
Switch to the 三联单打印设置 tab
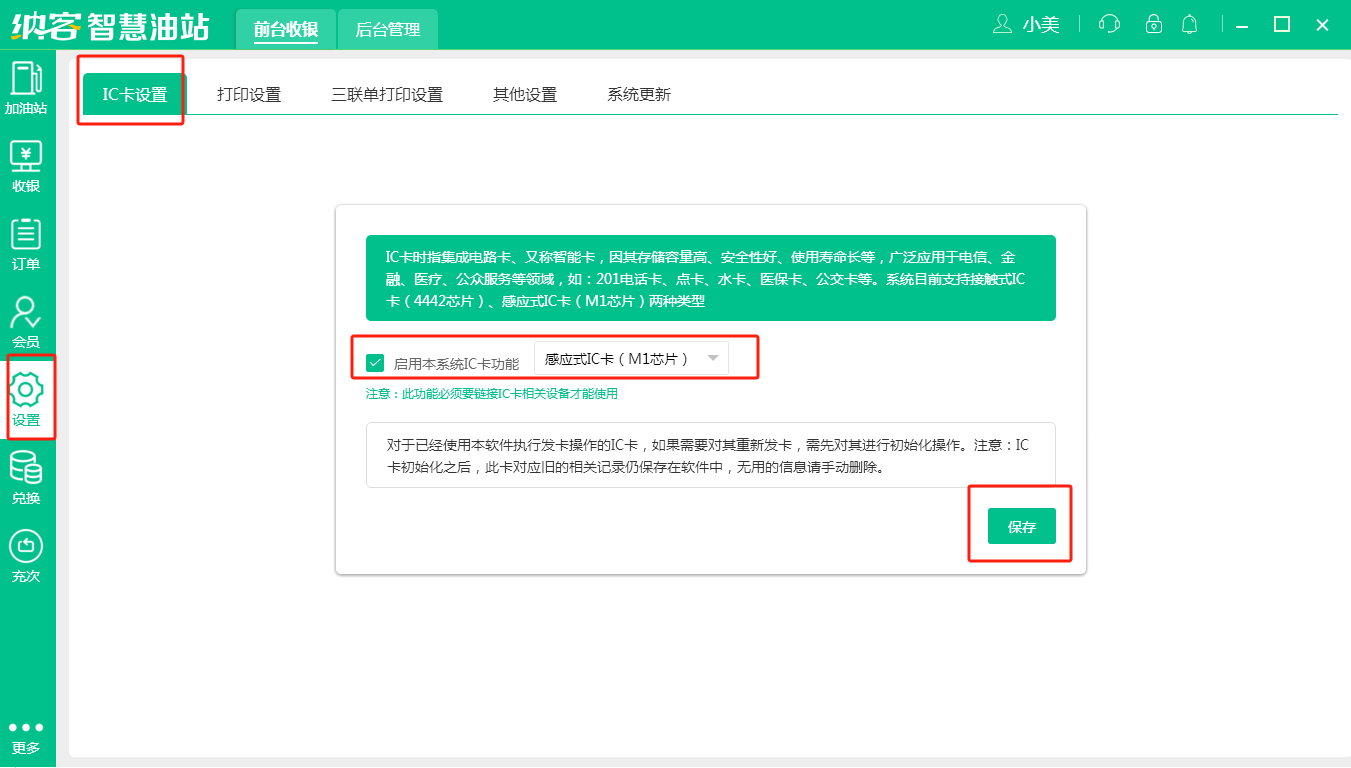387,95
